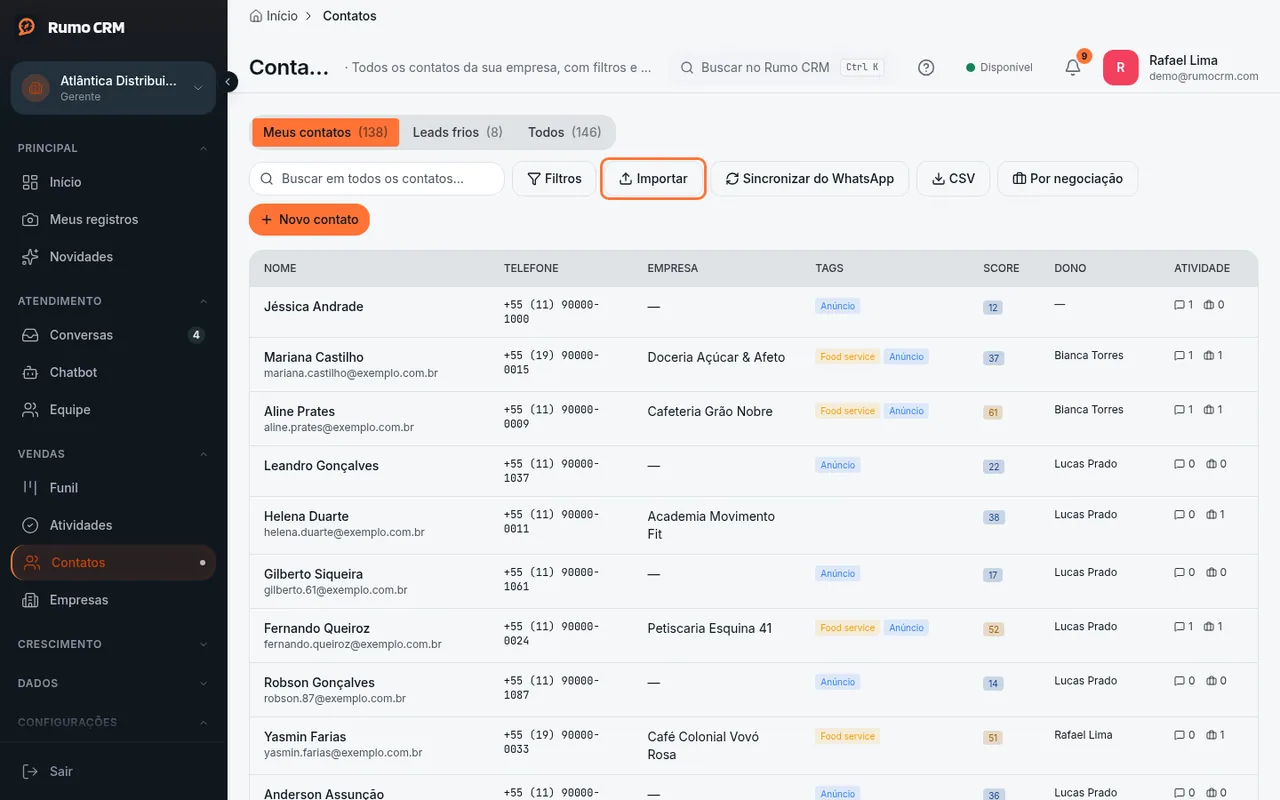Click the Cafeteria Grão Nobre company cell

pos(710,411)
